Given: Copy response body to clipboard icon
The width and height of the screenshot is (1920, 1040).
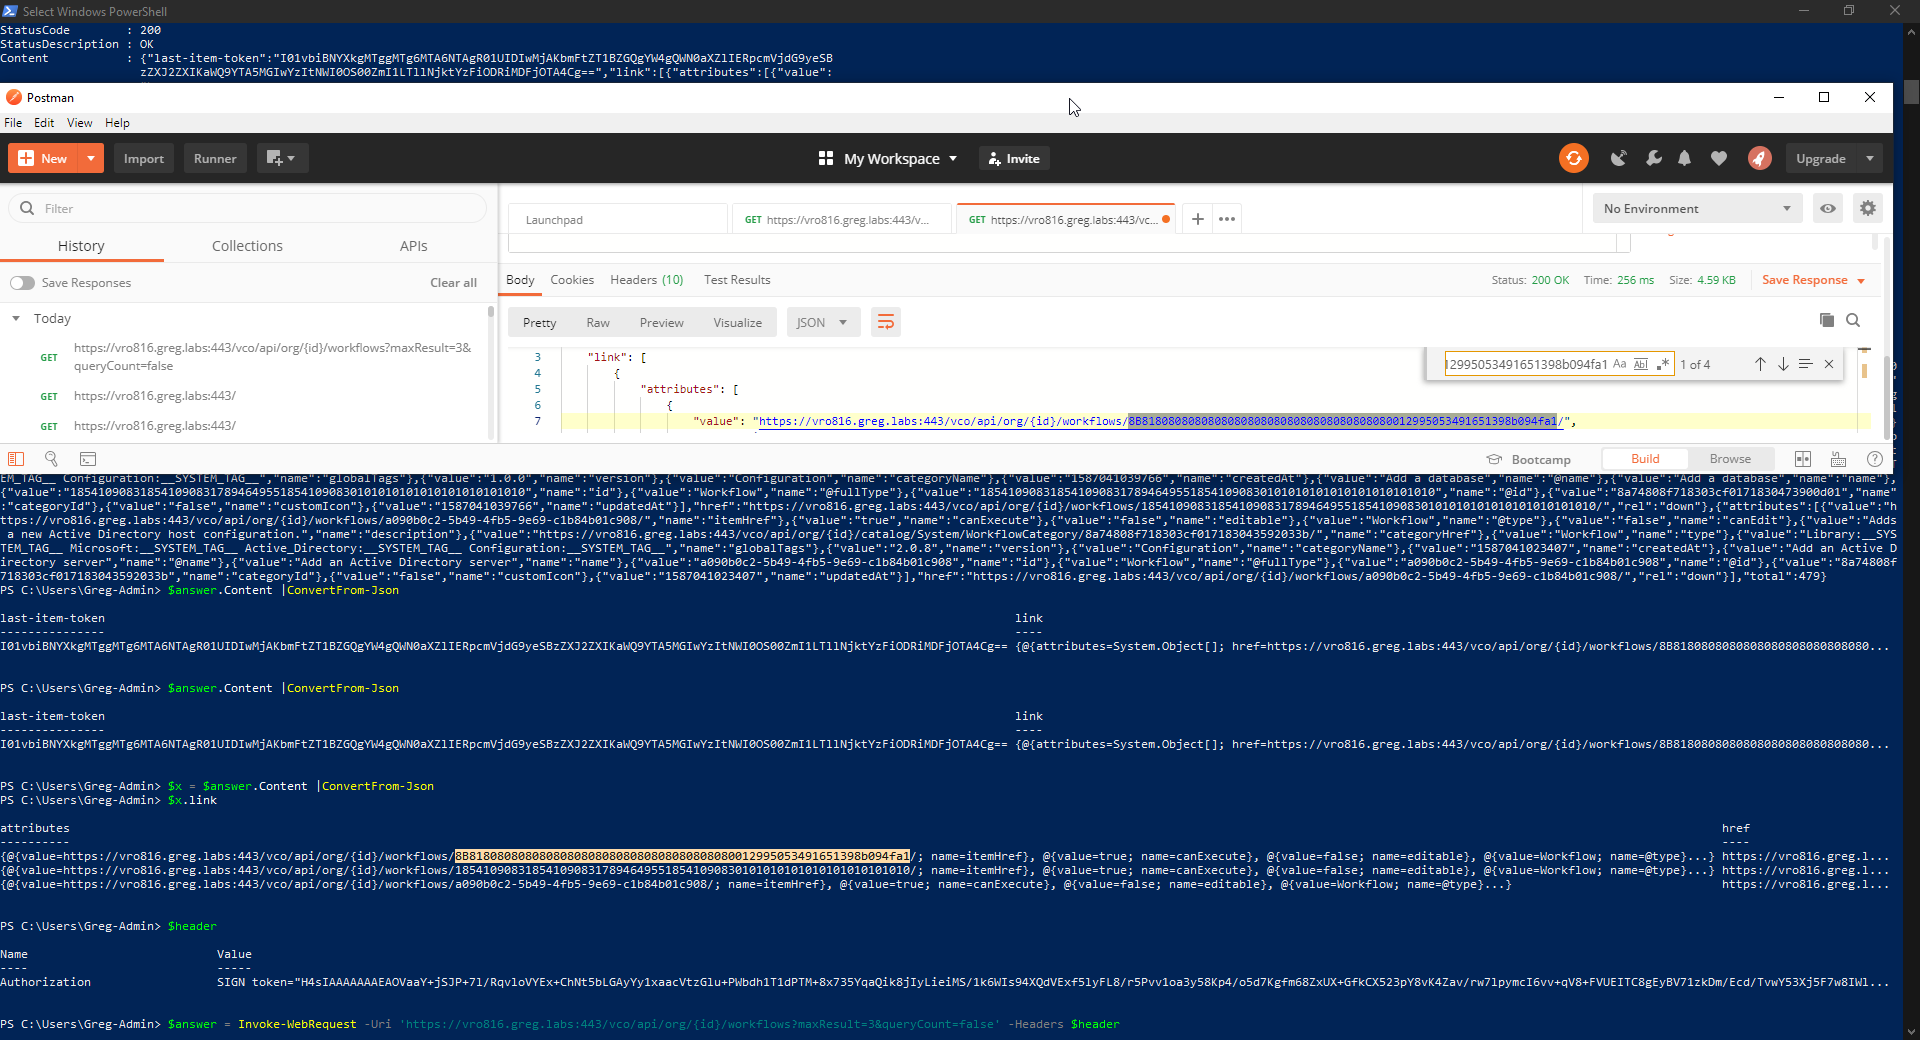Looking at the screenshot, I should [x=1826, y=320].
